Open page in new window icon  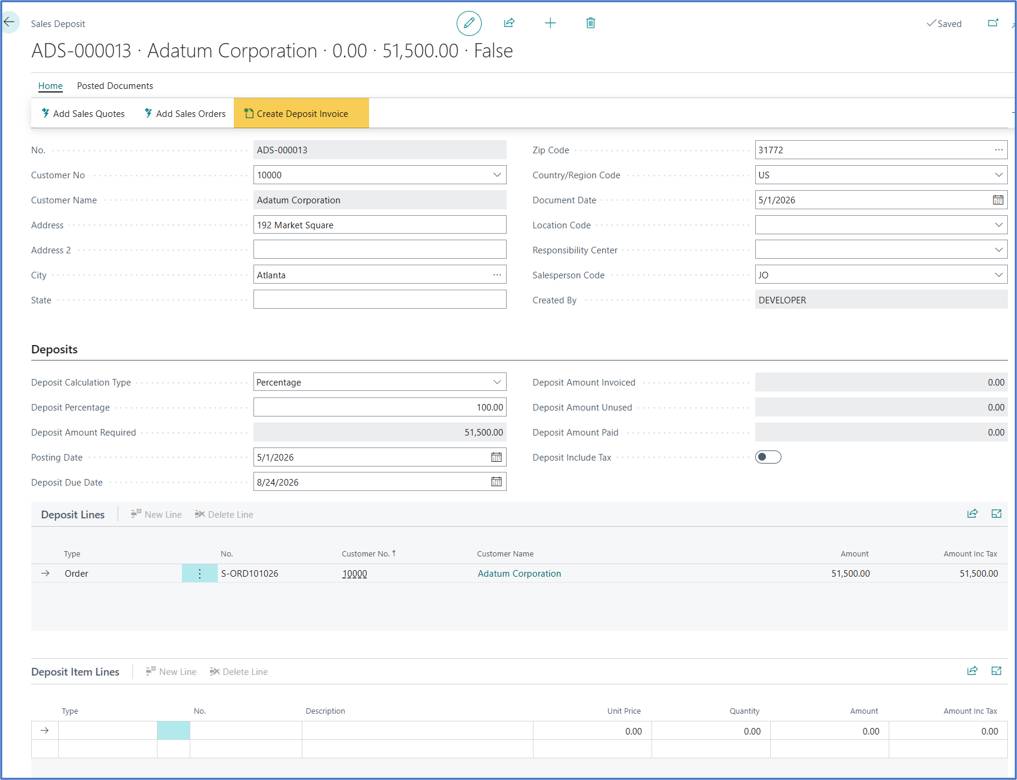coord(992,23)
